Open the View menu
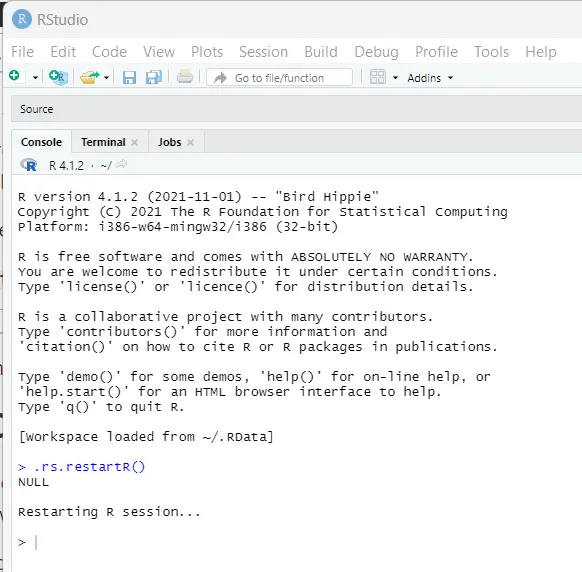582x572 pixels. click(159, 52)
